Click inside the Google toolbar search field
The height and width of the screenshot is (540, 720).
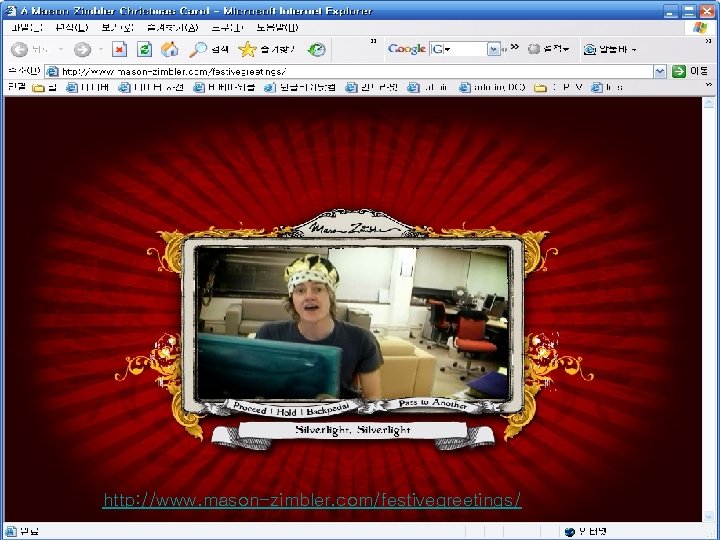[x=466, y=49]
